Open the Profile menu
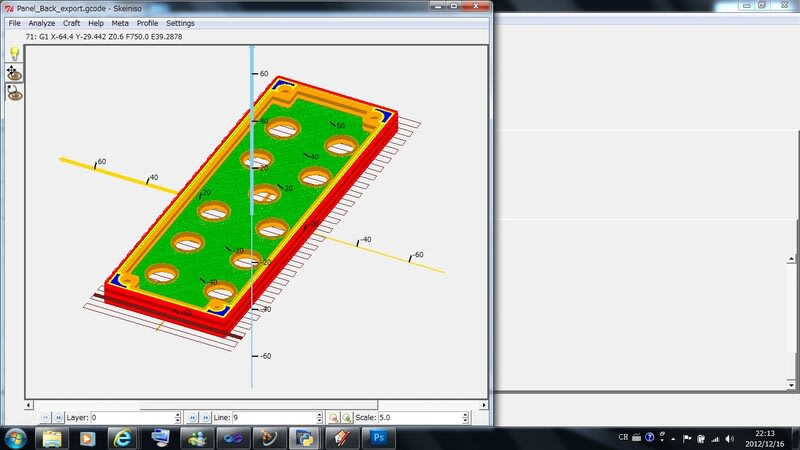 pyautogui.click(x=147, y=23)
